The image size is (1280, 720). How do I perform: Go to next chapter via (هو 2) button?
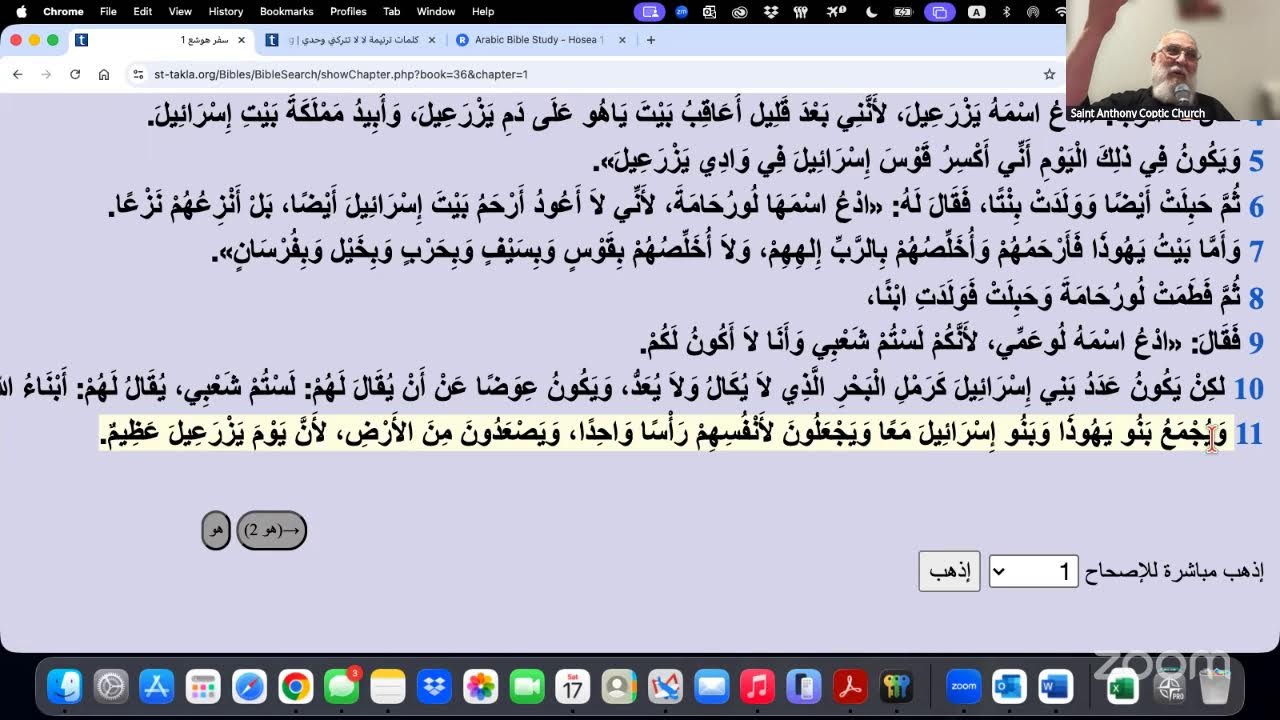tap(271, 530)
